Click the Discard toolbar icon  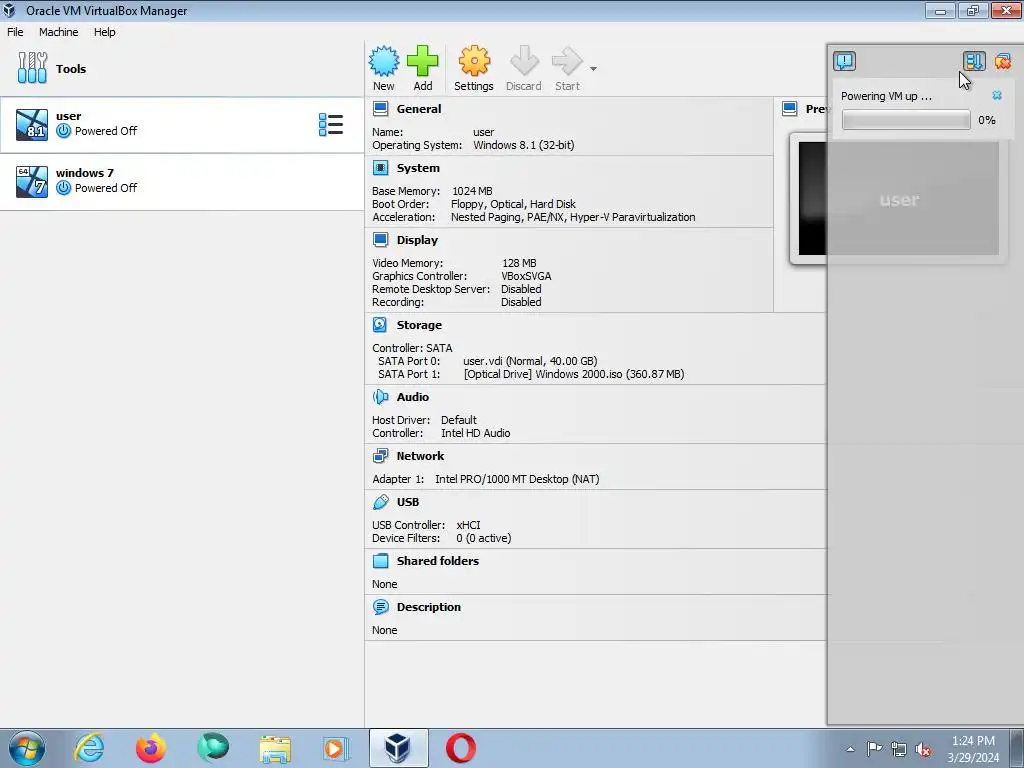(524, 61)
